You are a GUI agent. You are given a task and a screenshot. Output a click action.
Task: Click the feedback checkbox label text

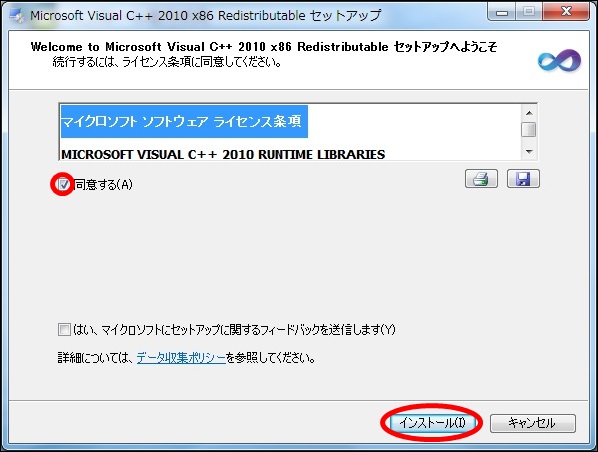click(x=234, y=329)
